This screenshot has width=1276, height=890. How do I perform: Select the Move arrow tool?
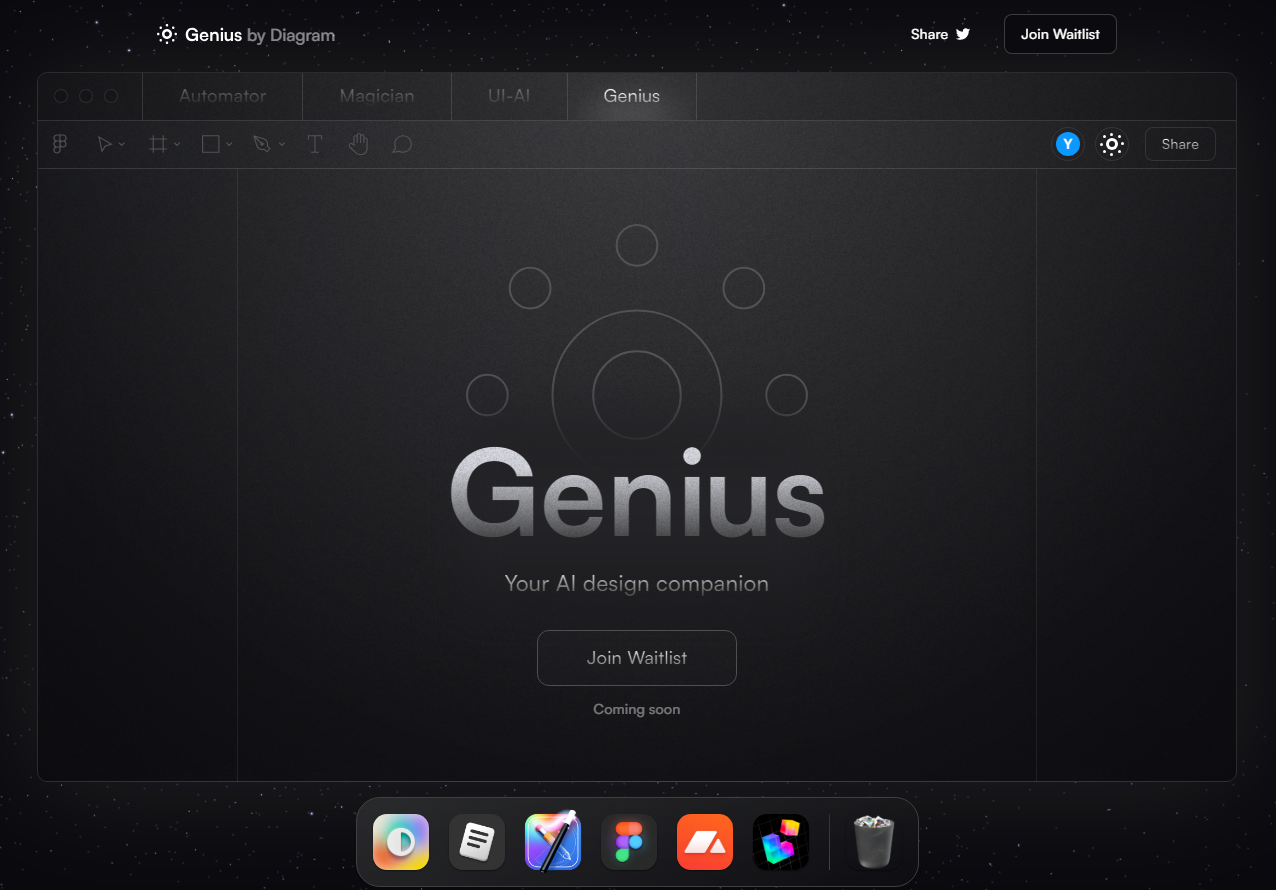coord(104,144)
